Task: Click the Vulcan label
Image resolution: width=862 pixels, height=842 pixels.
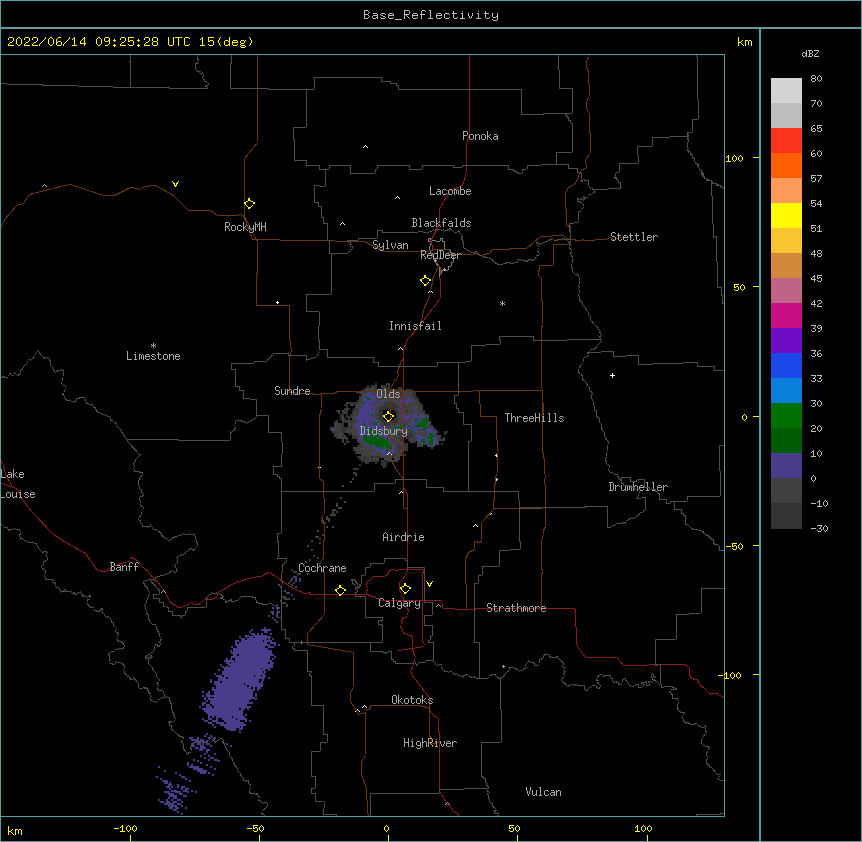Action: click(x=543, y=792)
